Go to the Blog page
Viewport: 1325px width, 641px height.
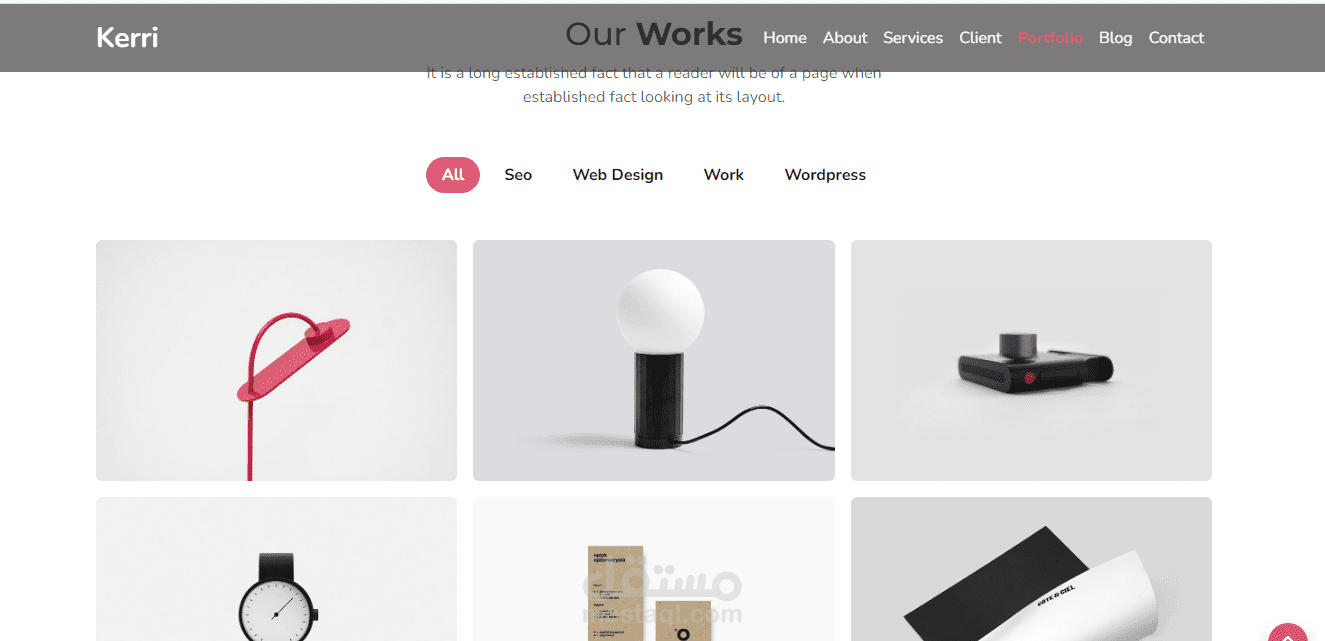(x=1115, y=38)
